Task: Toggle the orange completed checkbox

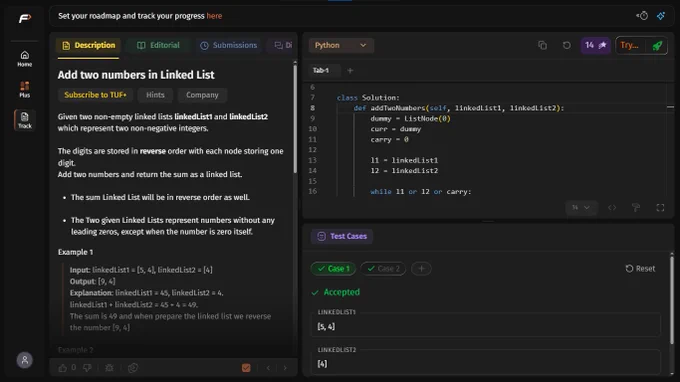Action: click(x=246, y=368)
